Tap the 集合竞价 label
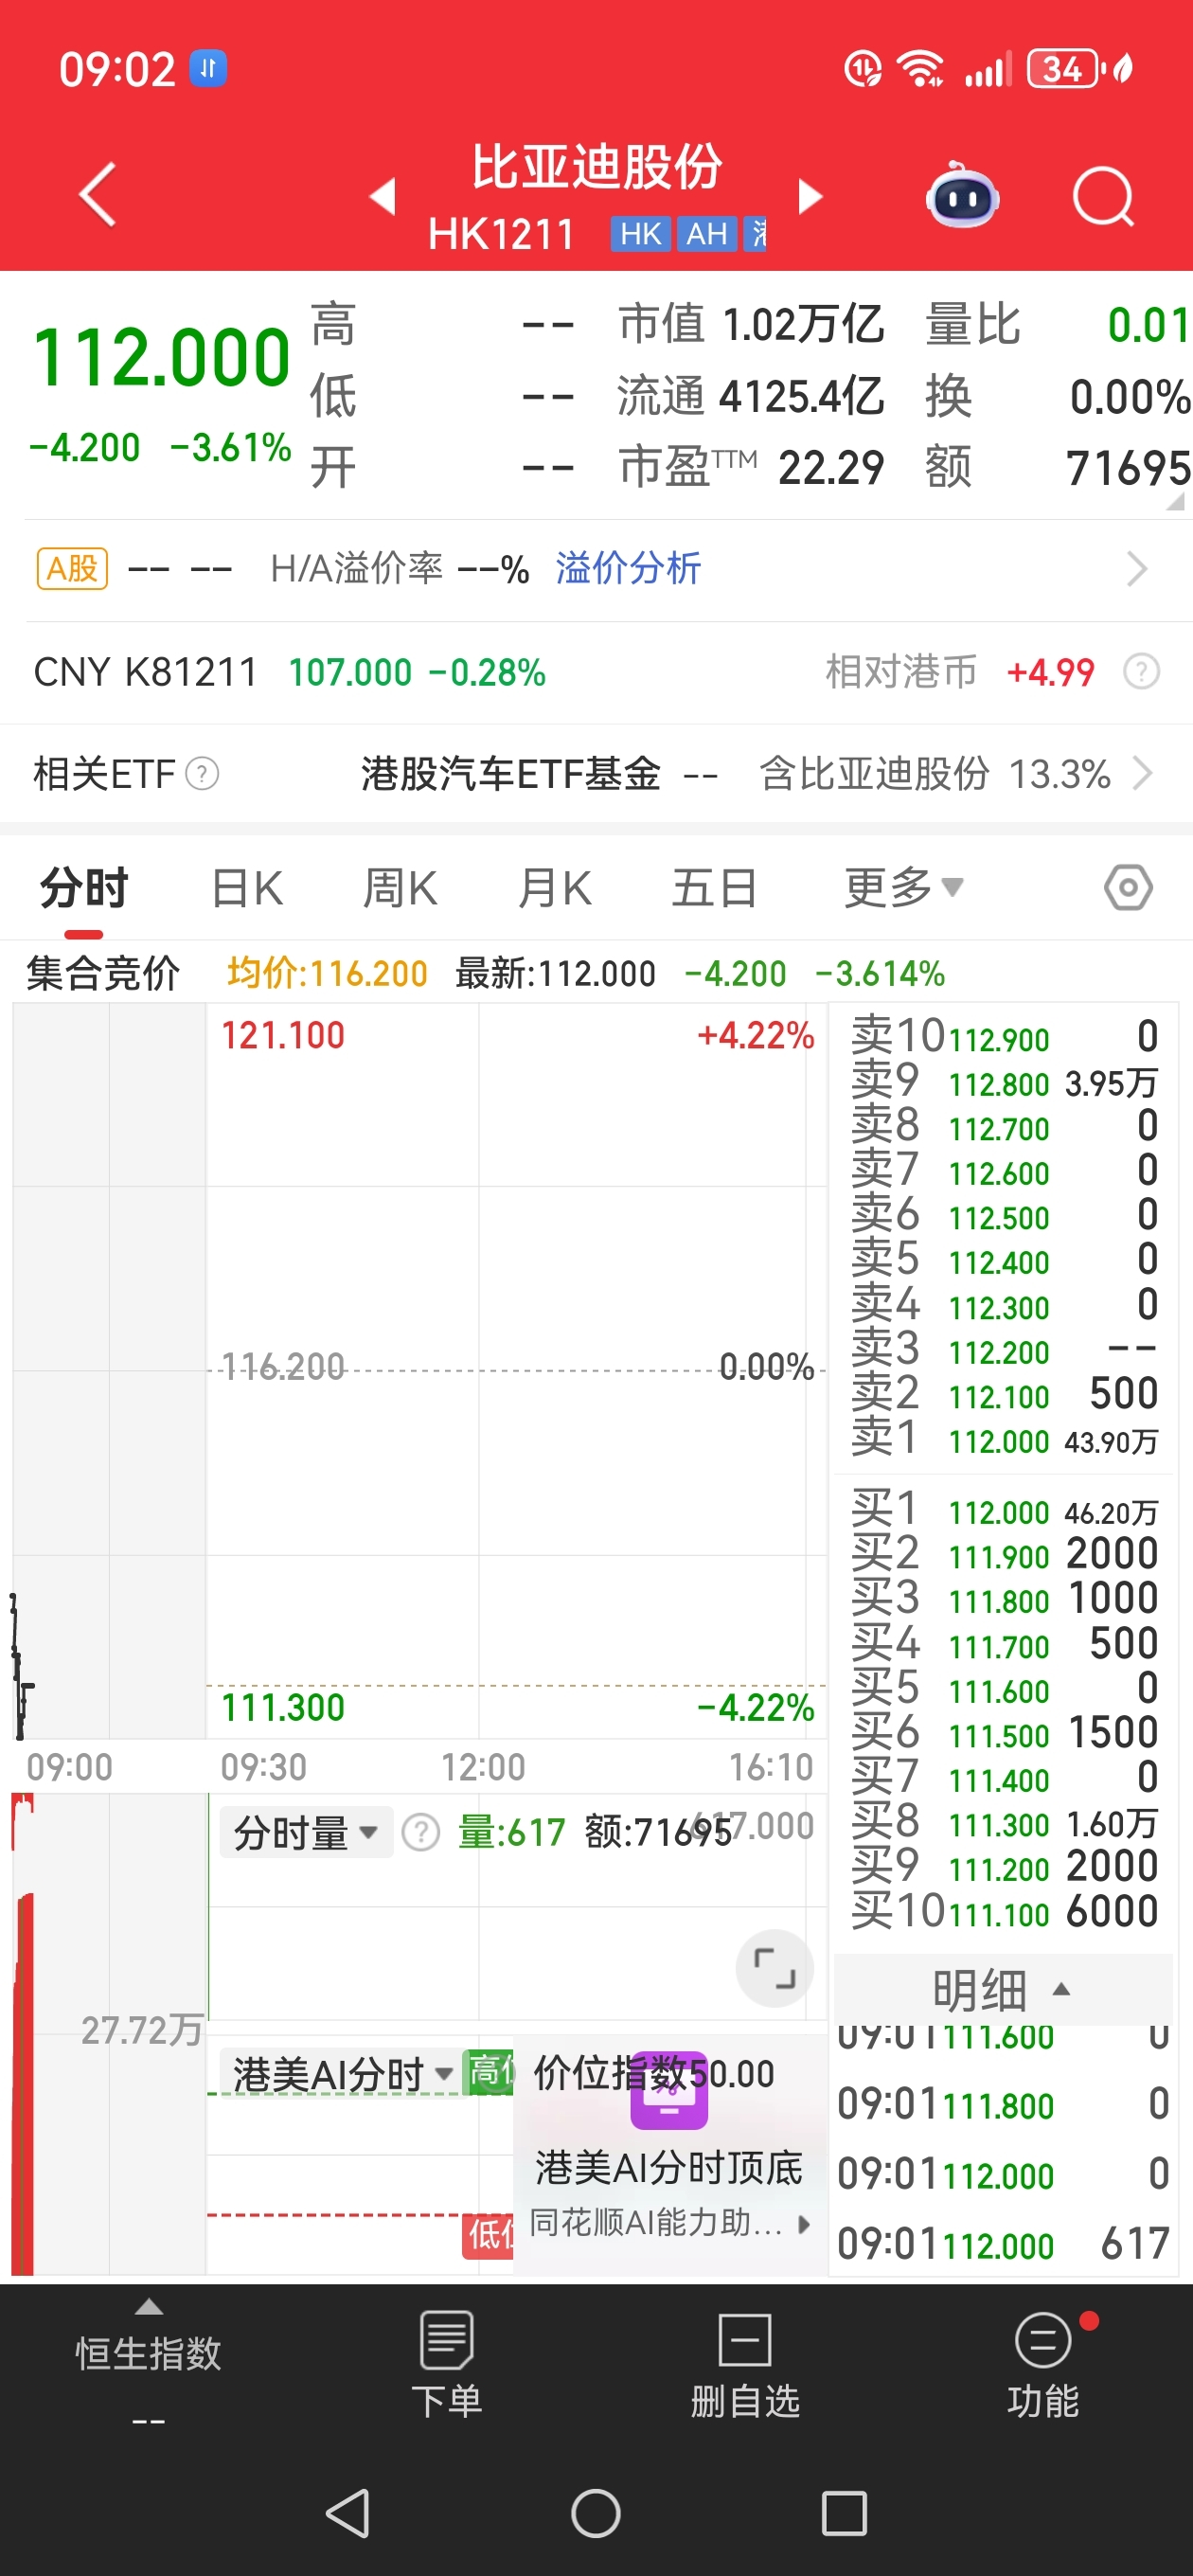The image size is (1193, 2576). tap(103, 973)
